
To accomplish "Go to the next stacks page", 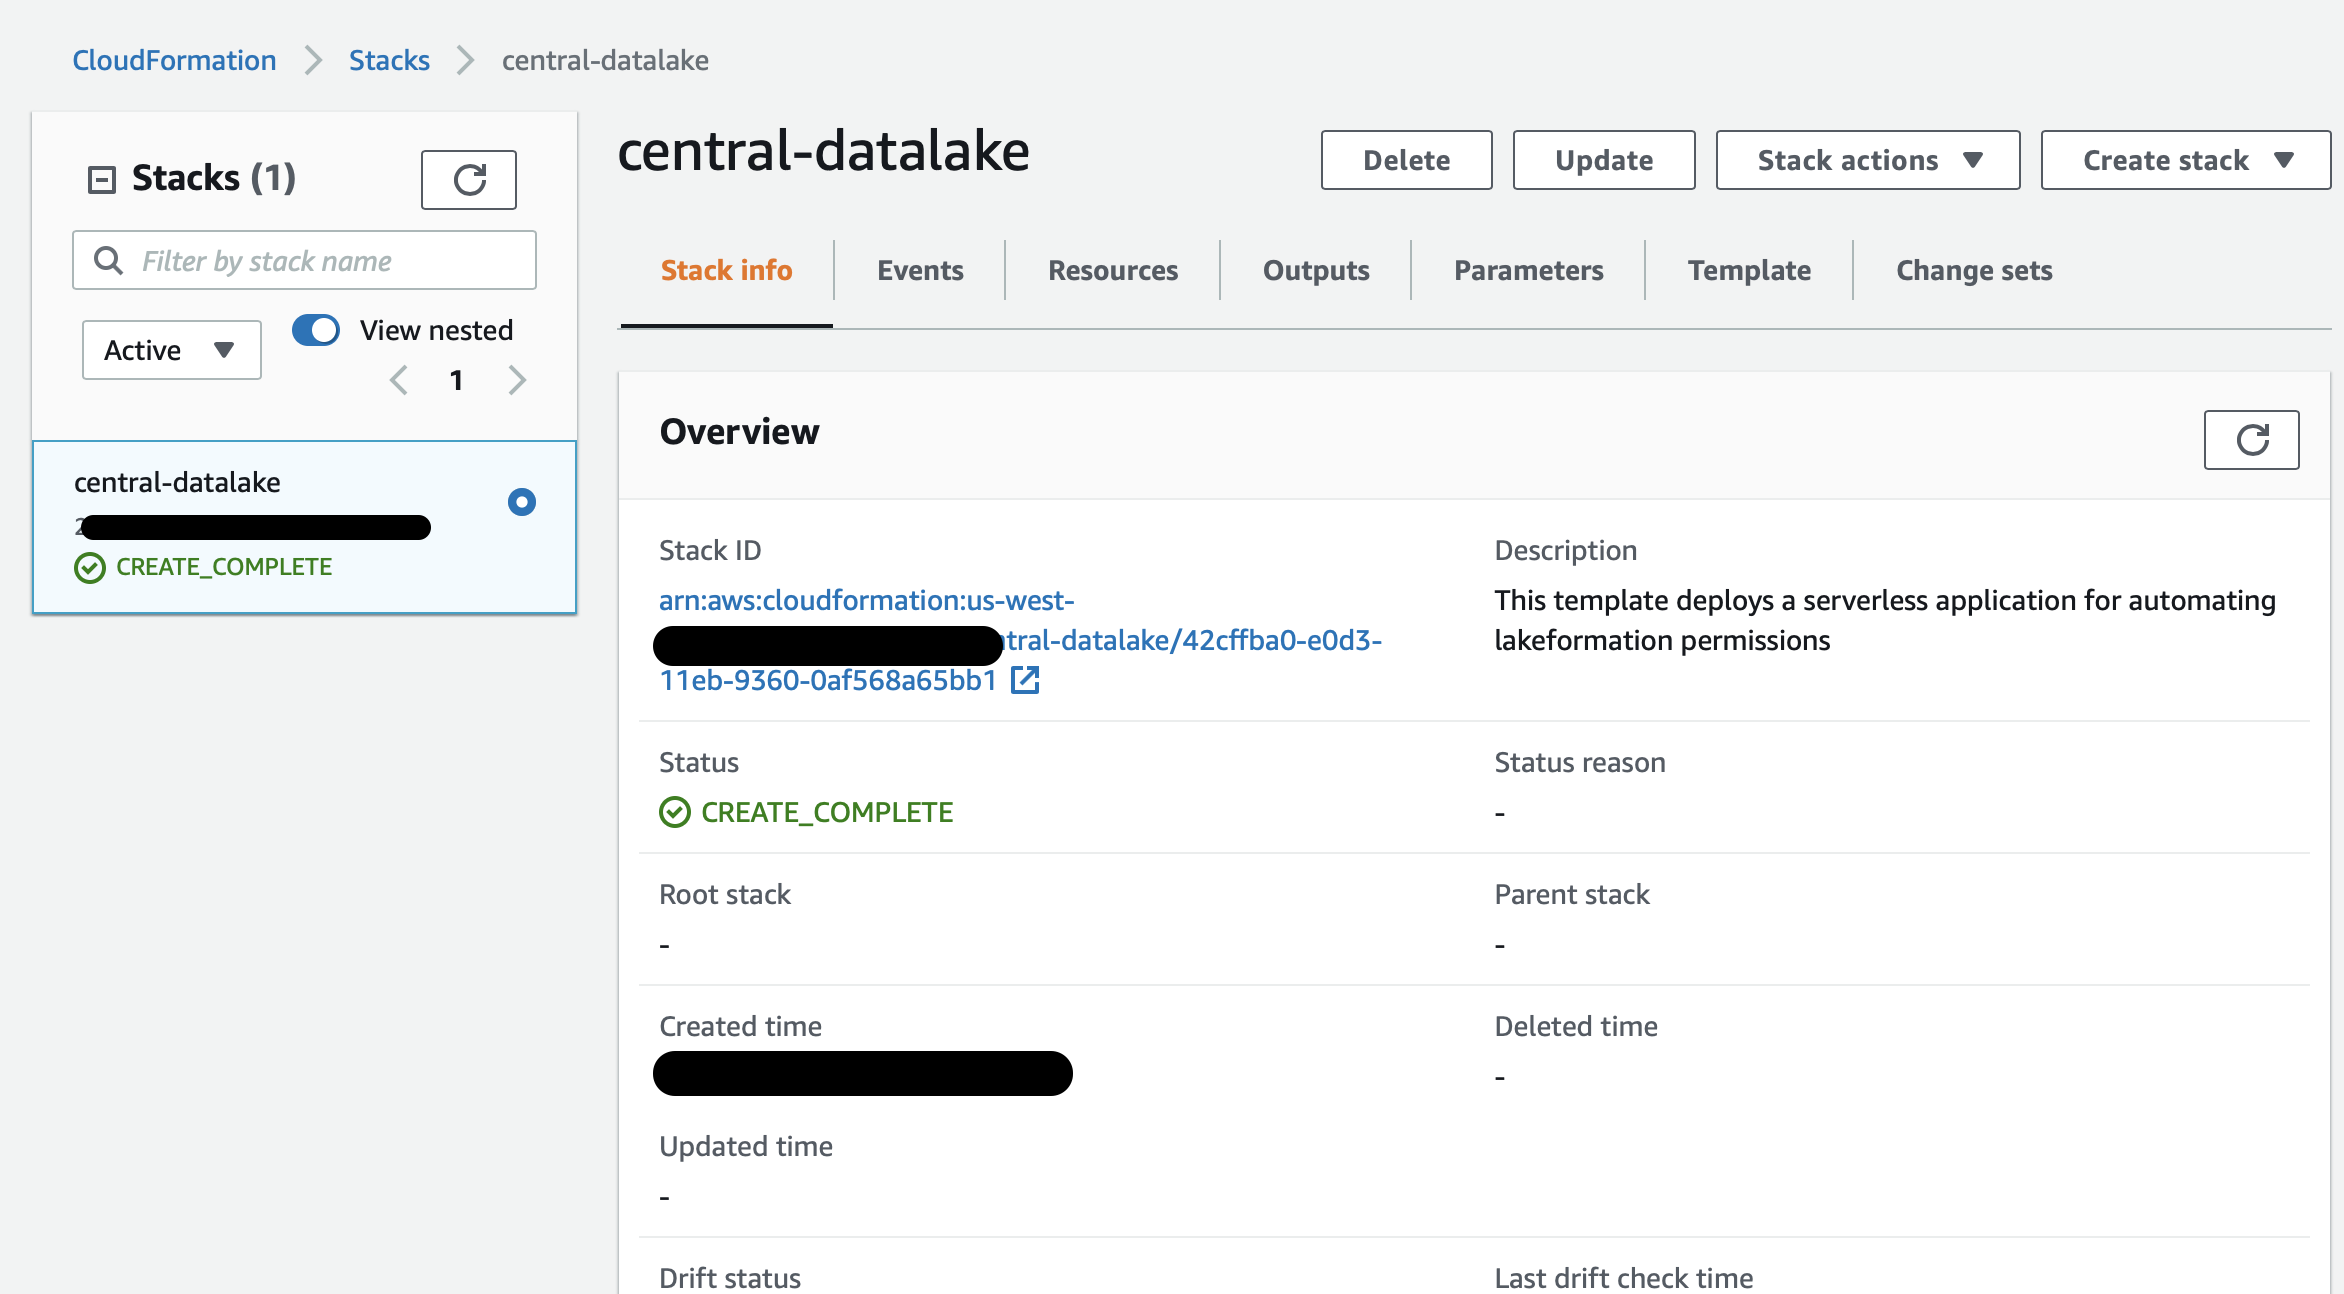I will 517,380.
